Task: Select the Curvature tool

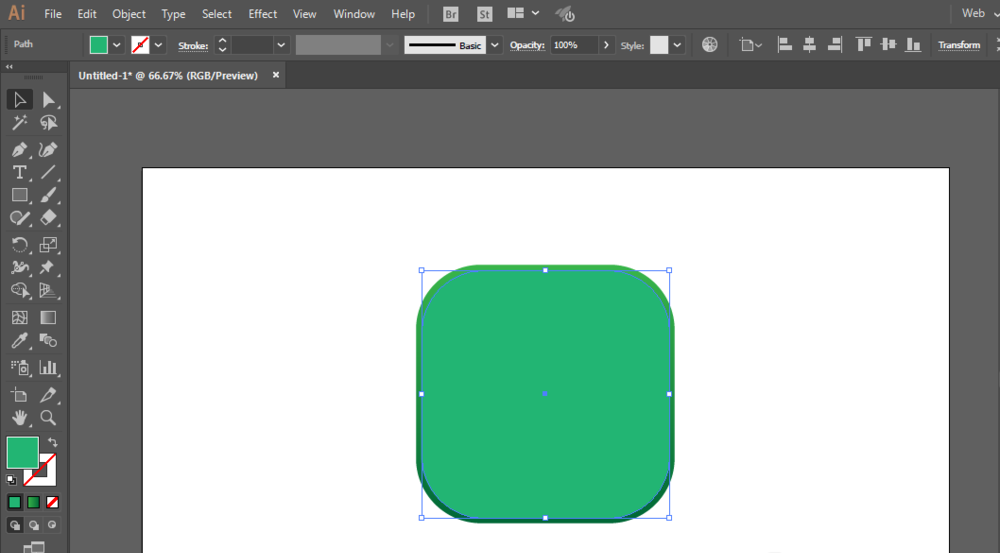Action: click(x=48, y=149)
